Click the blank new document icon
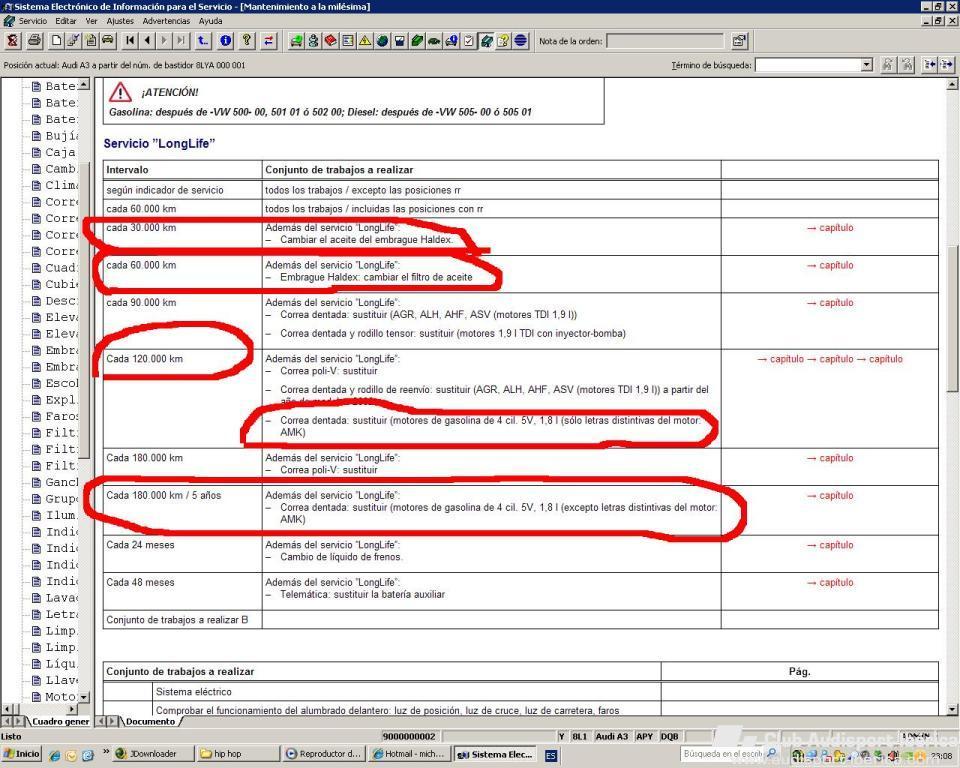 point(56,41)
